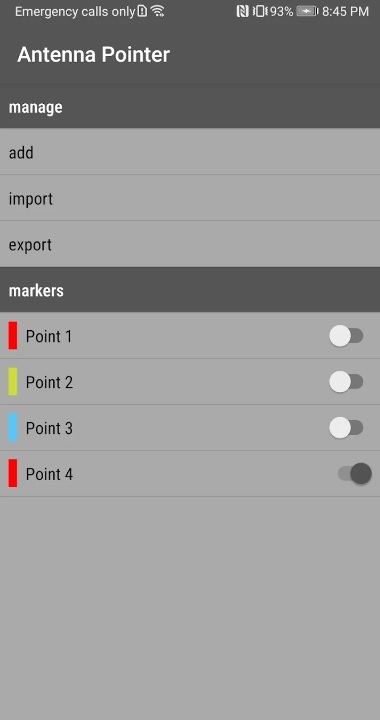The height and width of the screenshot is (720, 380).
Task: Tap the 8:45 PM clock
Action: tap(345, 11)
